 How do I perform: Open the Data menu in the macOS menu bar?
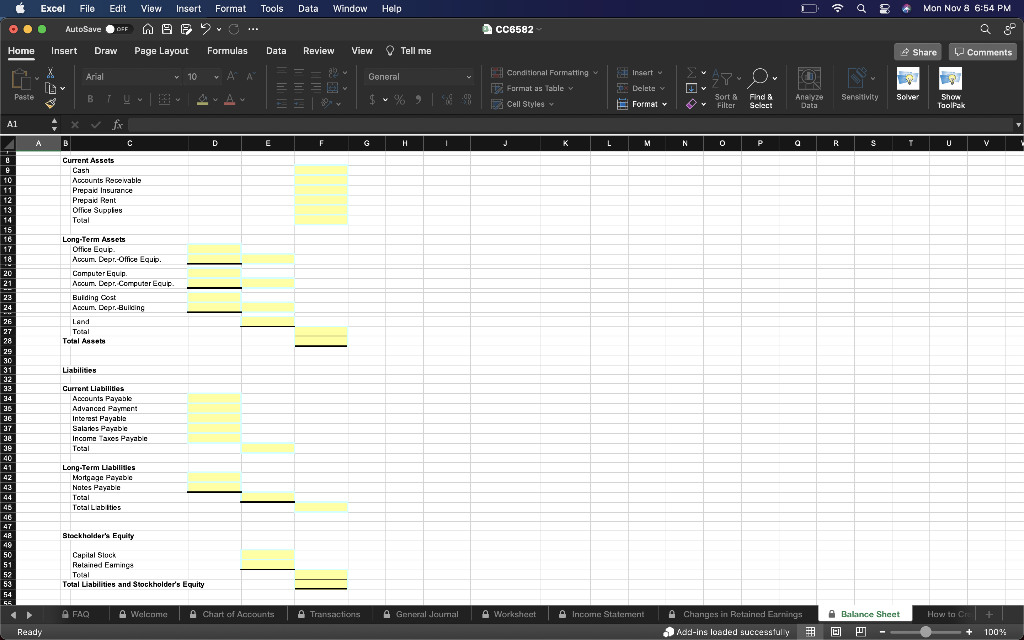(308, 8)
